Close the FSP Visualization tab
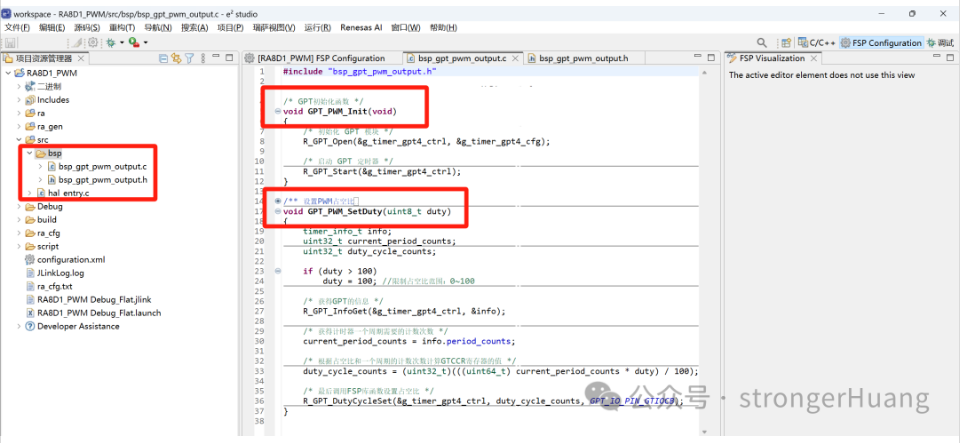 [x=814, y=58]
